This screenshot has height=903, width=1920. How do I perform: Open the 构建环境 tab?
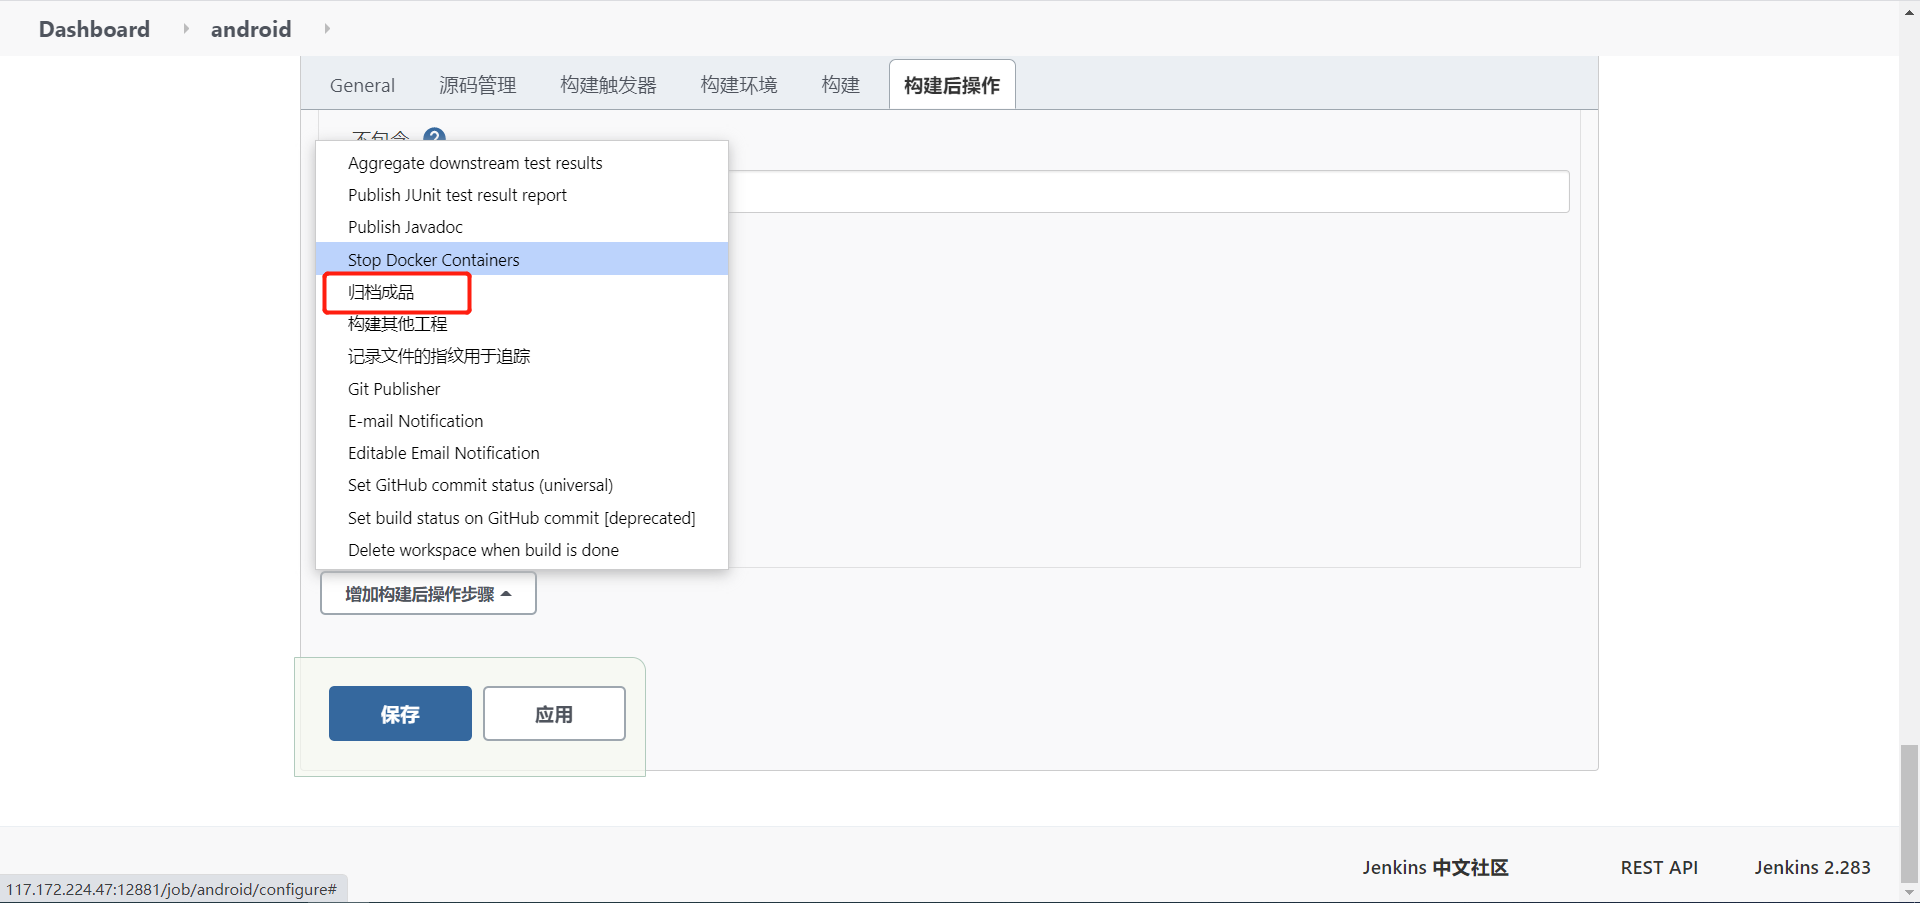739,85
